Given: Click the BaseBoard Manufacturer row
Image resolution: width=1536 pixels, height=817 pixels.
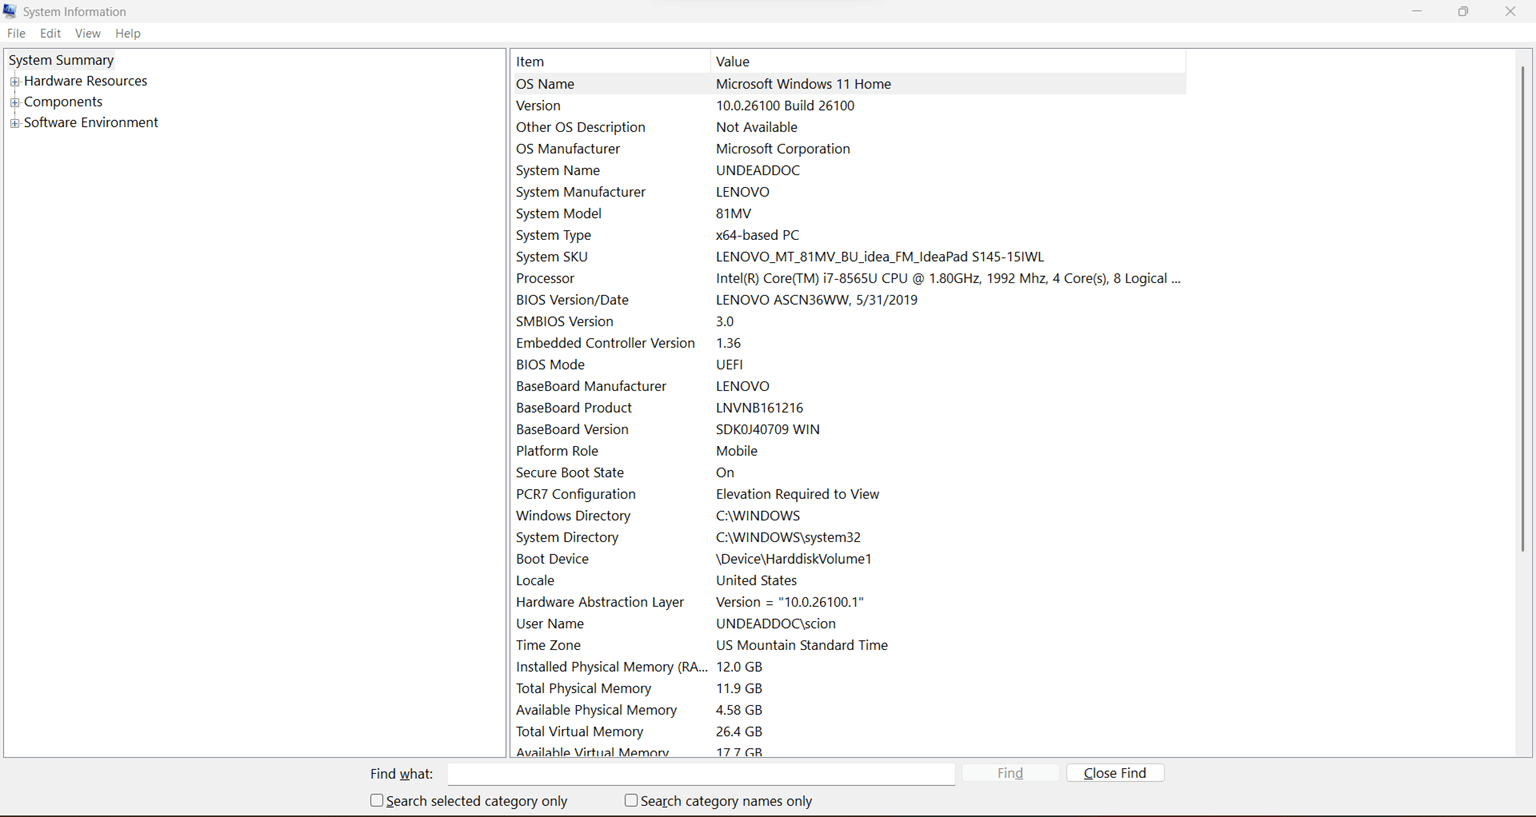Looking at the screenshot, I should point(848,386).
